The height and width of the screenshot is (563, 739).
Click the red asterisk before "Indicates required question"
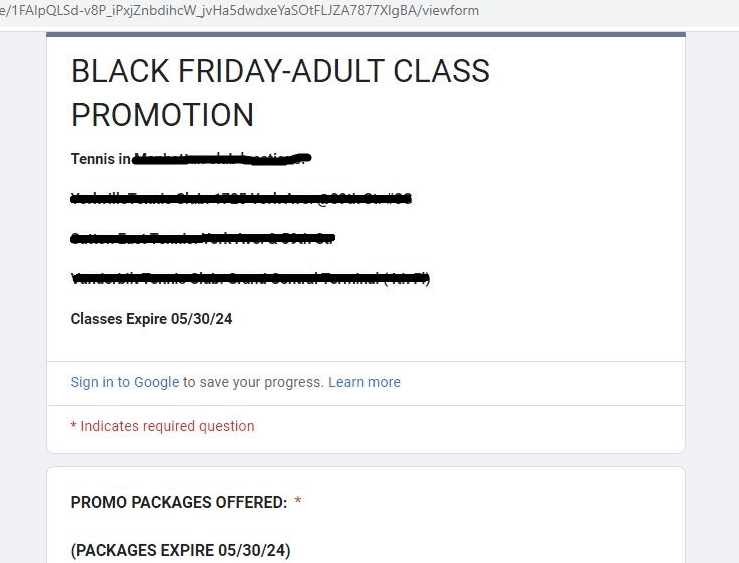point(73,426)
